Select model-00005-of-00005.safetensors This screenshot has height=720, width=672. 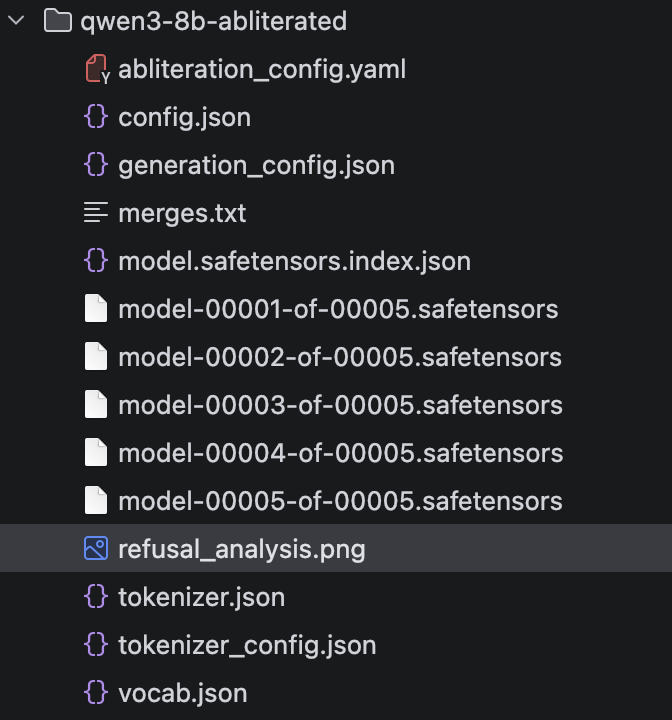tap(339, 501)
